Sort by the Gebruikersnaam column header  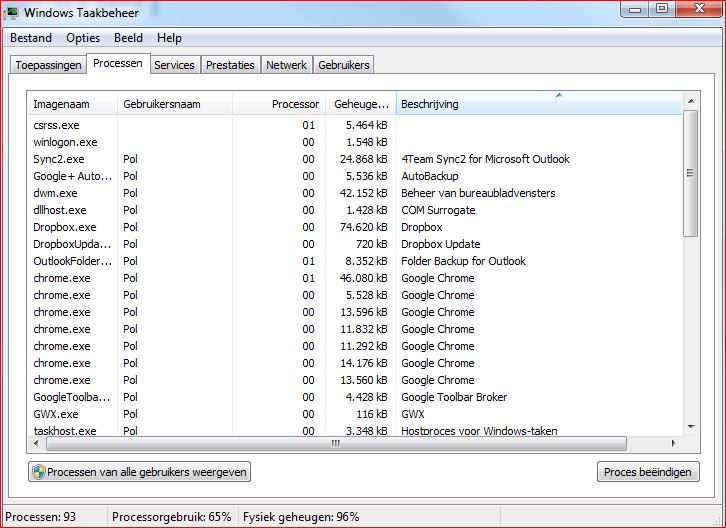[174, 104]
